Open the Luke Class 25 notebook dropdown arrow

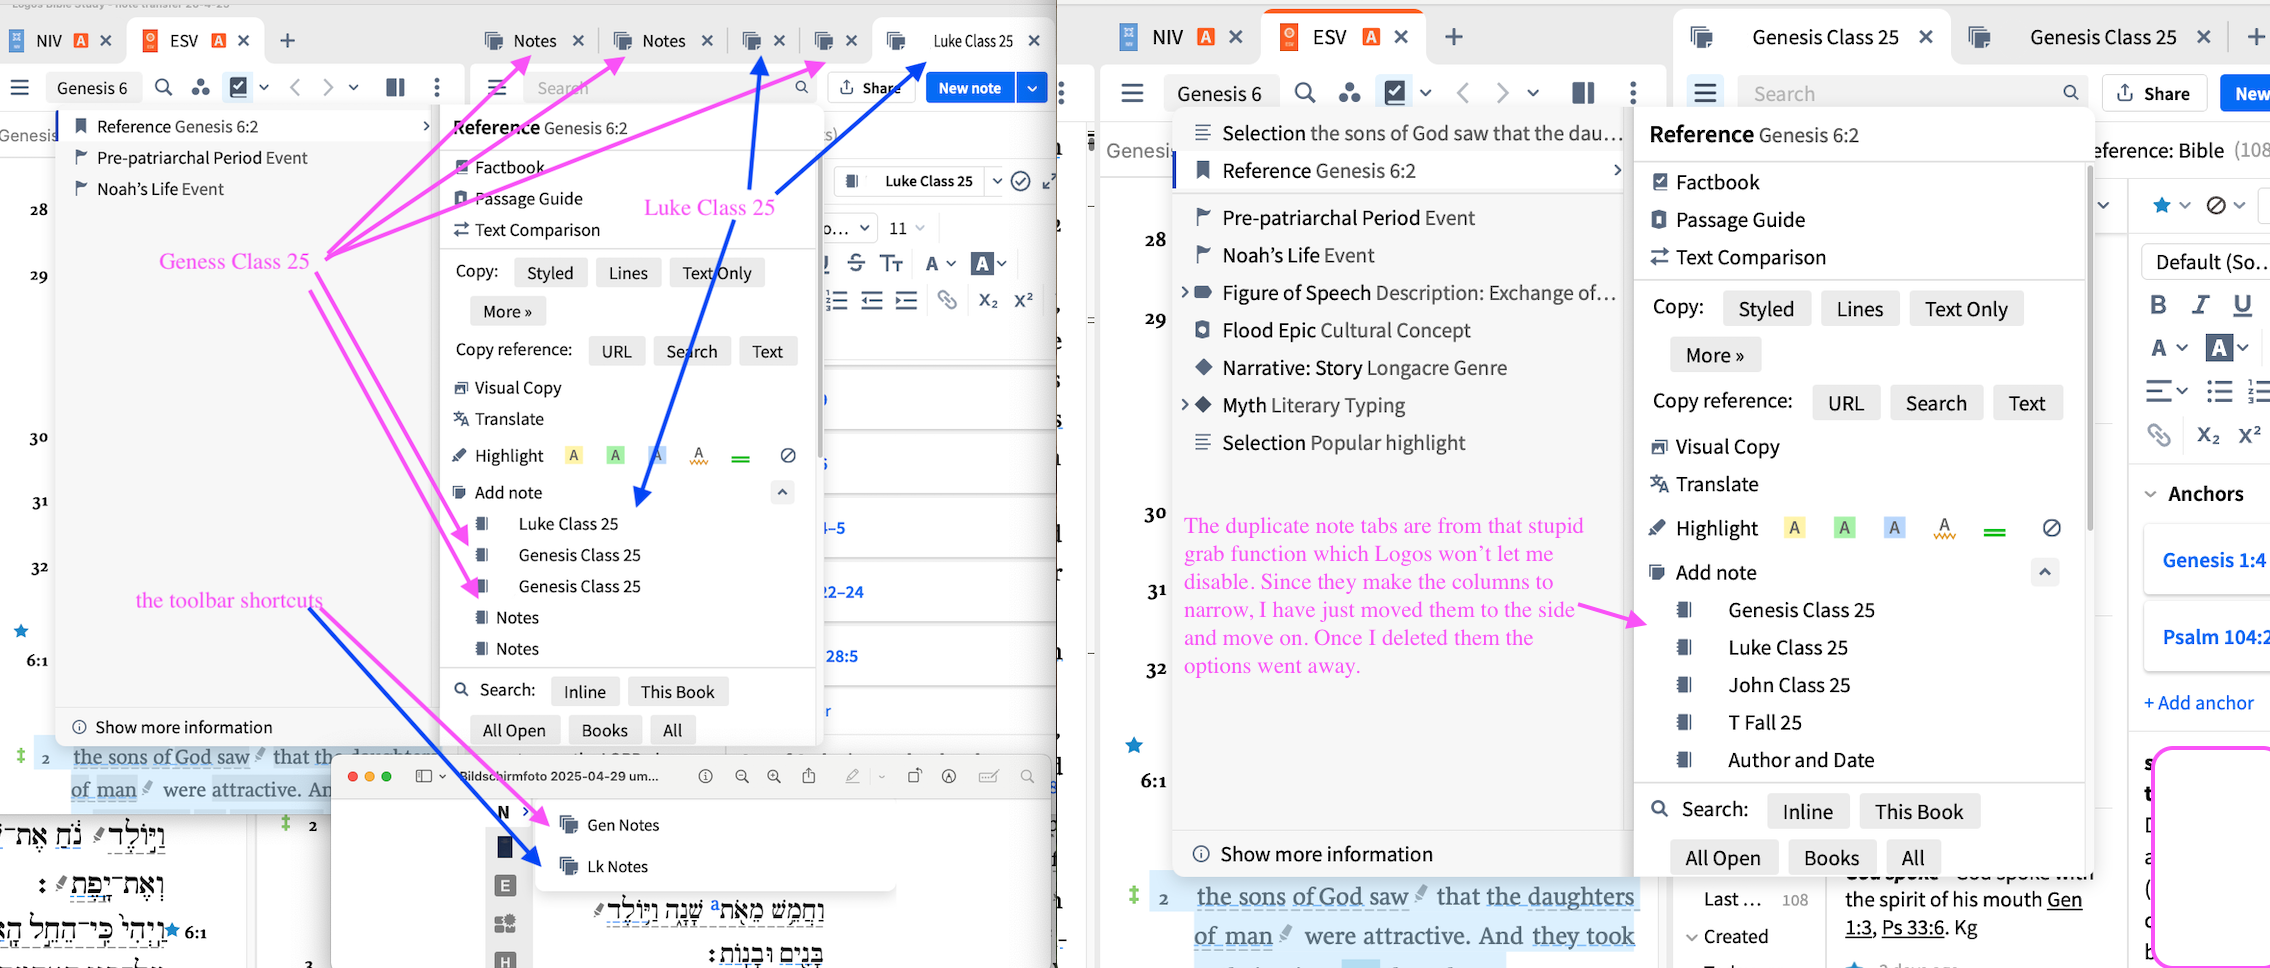point(997,181)
